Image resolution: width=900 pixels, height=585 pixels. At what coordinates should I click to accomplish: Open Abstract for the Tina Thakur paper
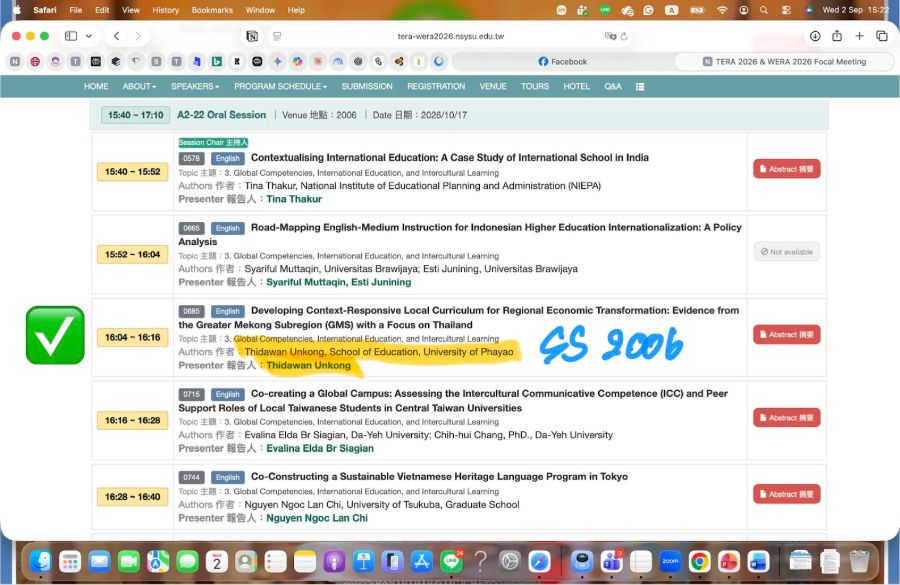[786, 169]
